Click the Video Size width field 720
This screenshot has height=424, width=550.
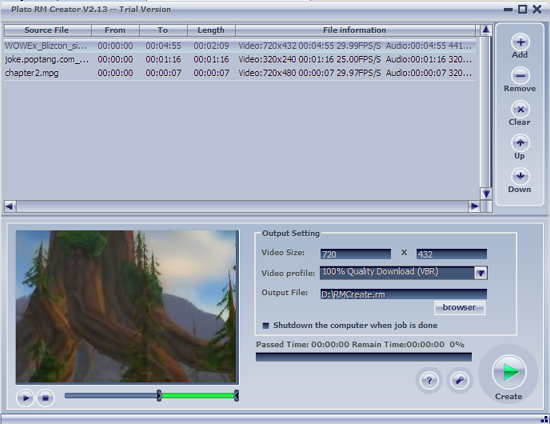[356, 254]
